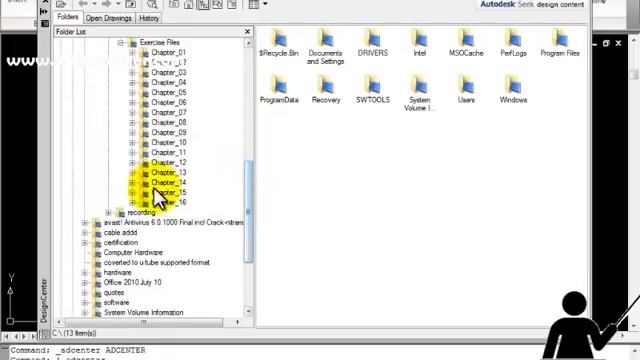Open the Back history dropdown arrow
This screenshot has width=640, height=360.
pyautogui.click(x=94, y=4)
